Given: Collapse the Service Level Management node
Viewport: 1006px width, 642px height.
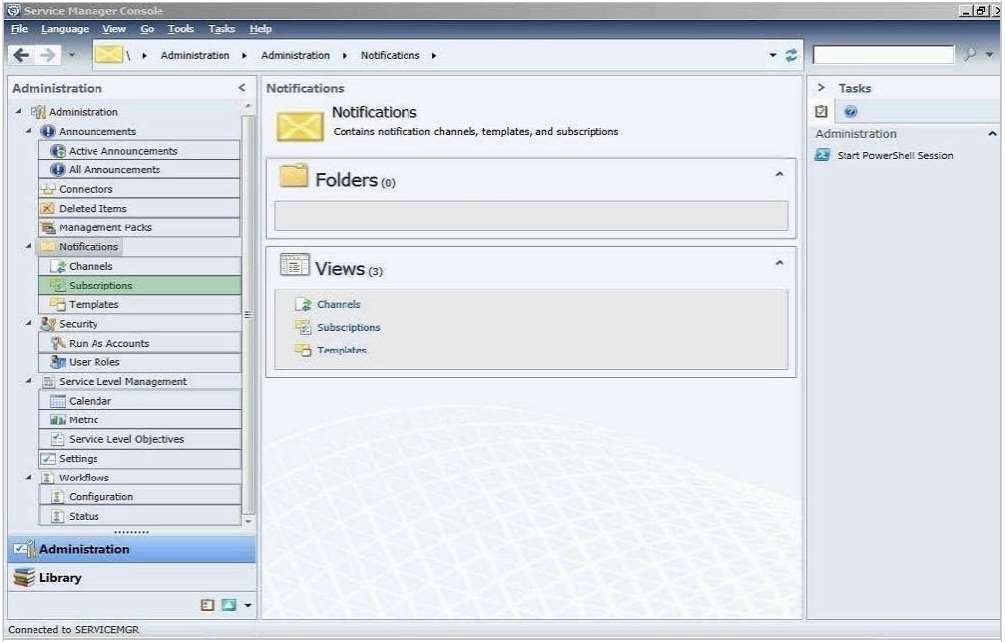Looking at the screenshot, I should point(28,381).
